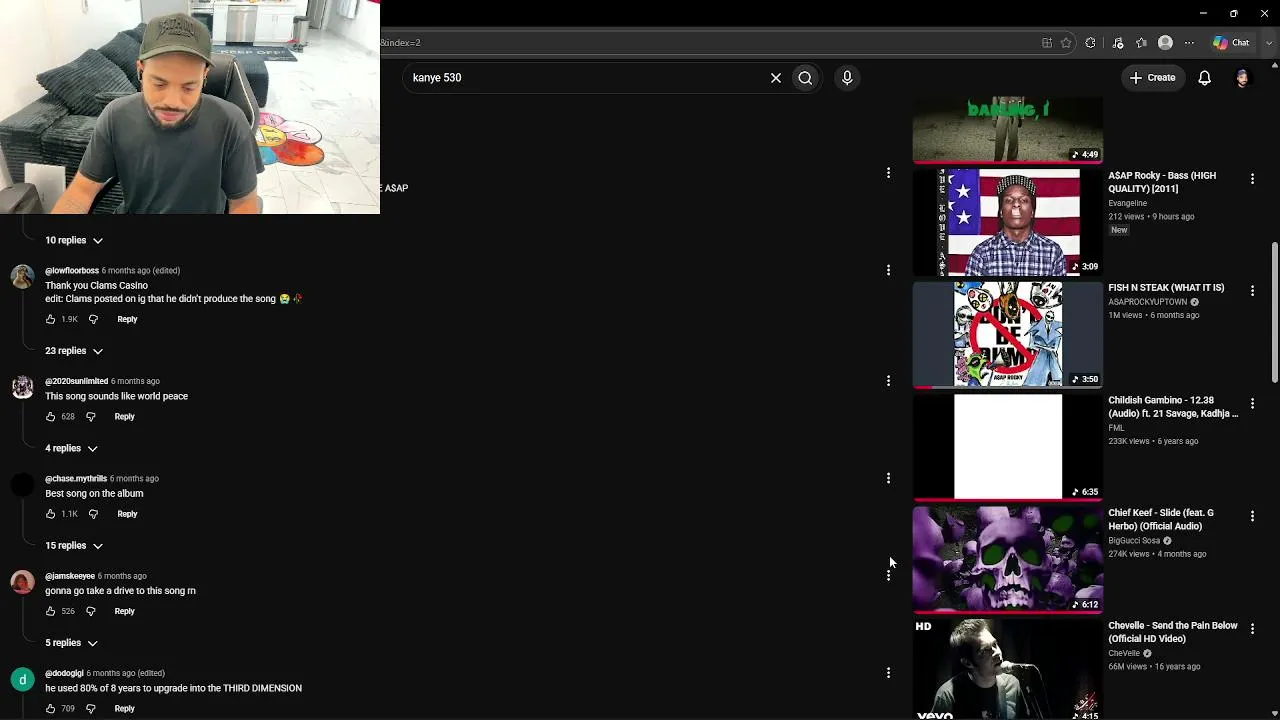The image size is (1280, 720).
Task: Open action menu for @jamskeeyee comment
Action: coord(888,575)
